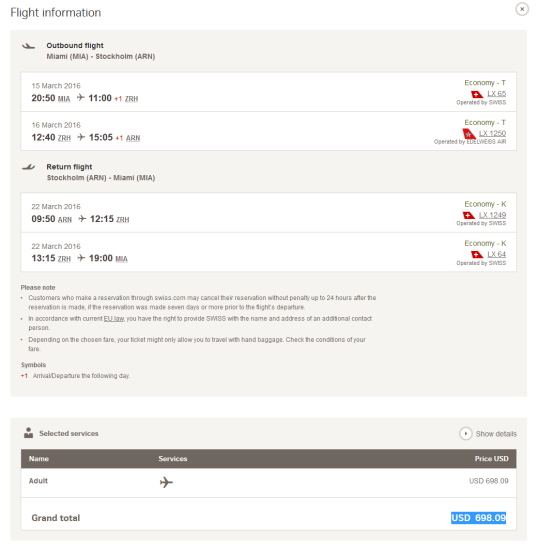Click the return flight landing plane icon
Viewport: 537px width, 550px height.
28,167
